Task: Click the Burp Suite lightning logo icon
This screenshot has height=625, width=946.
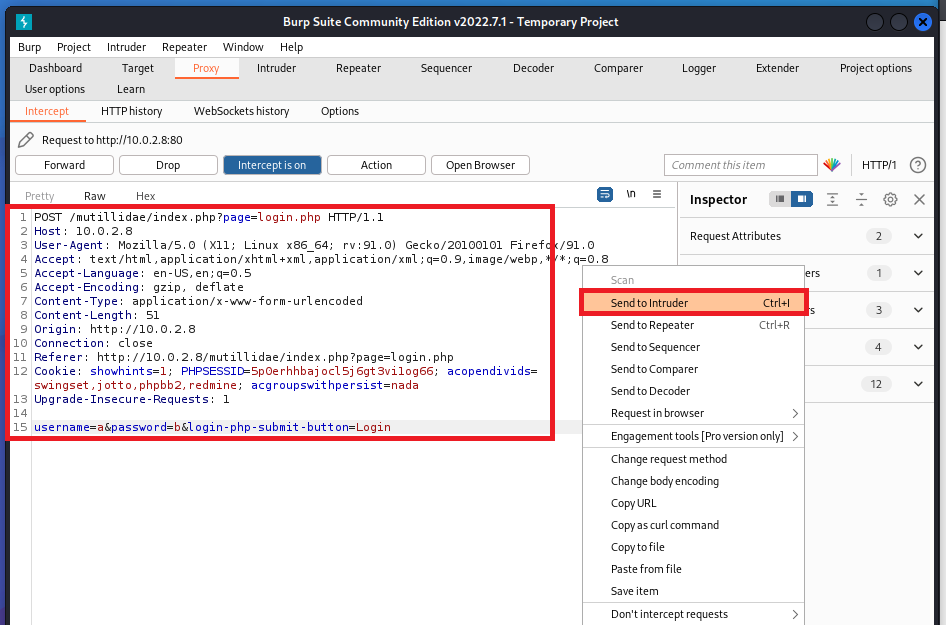Action: (24, 22)
